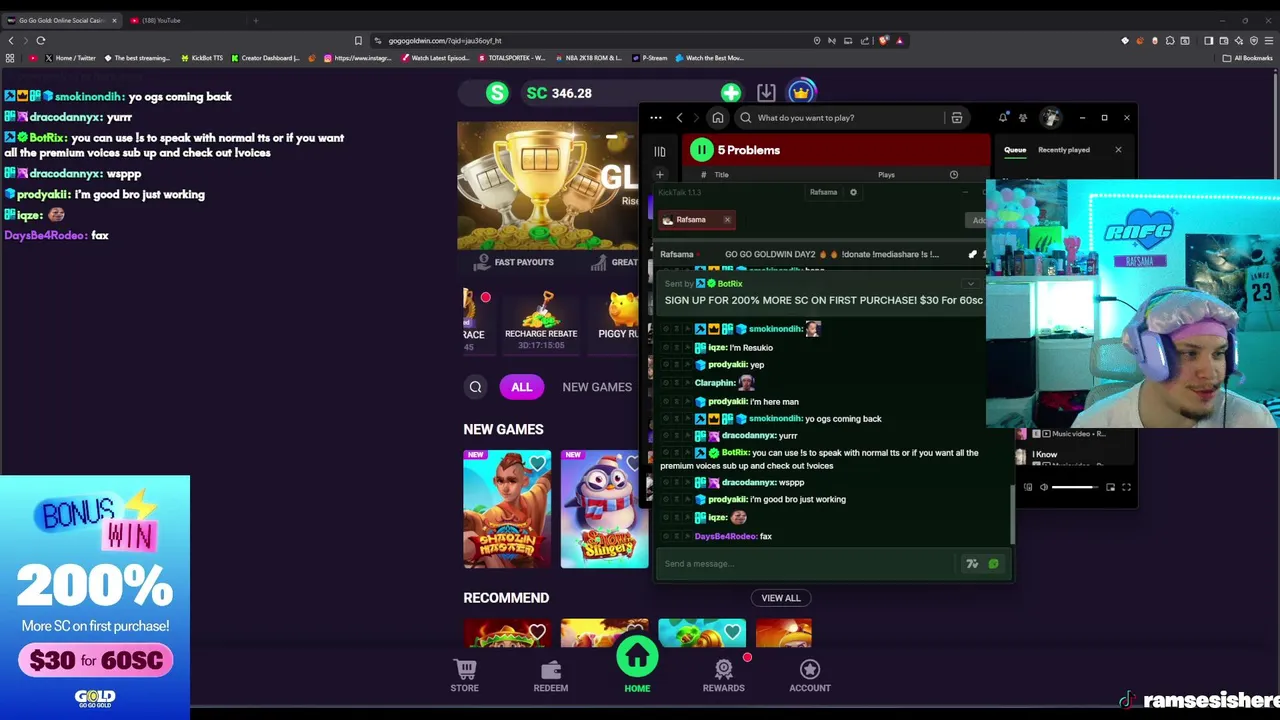Click green plus to add SC coins
Screen dimensions: 1280x720
(x=731, y=93)
